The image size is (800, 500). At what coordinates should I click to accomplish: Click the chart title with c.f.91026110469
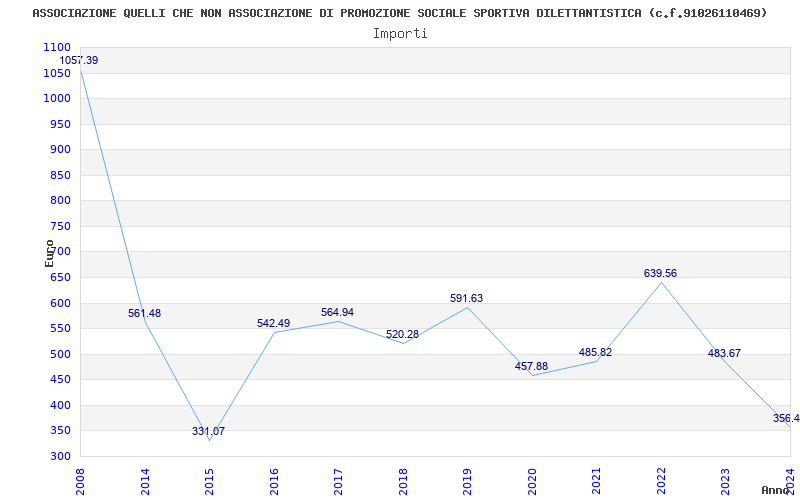pyautogui.click(x=399, y=13)
